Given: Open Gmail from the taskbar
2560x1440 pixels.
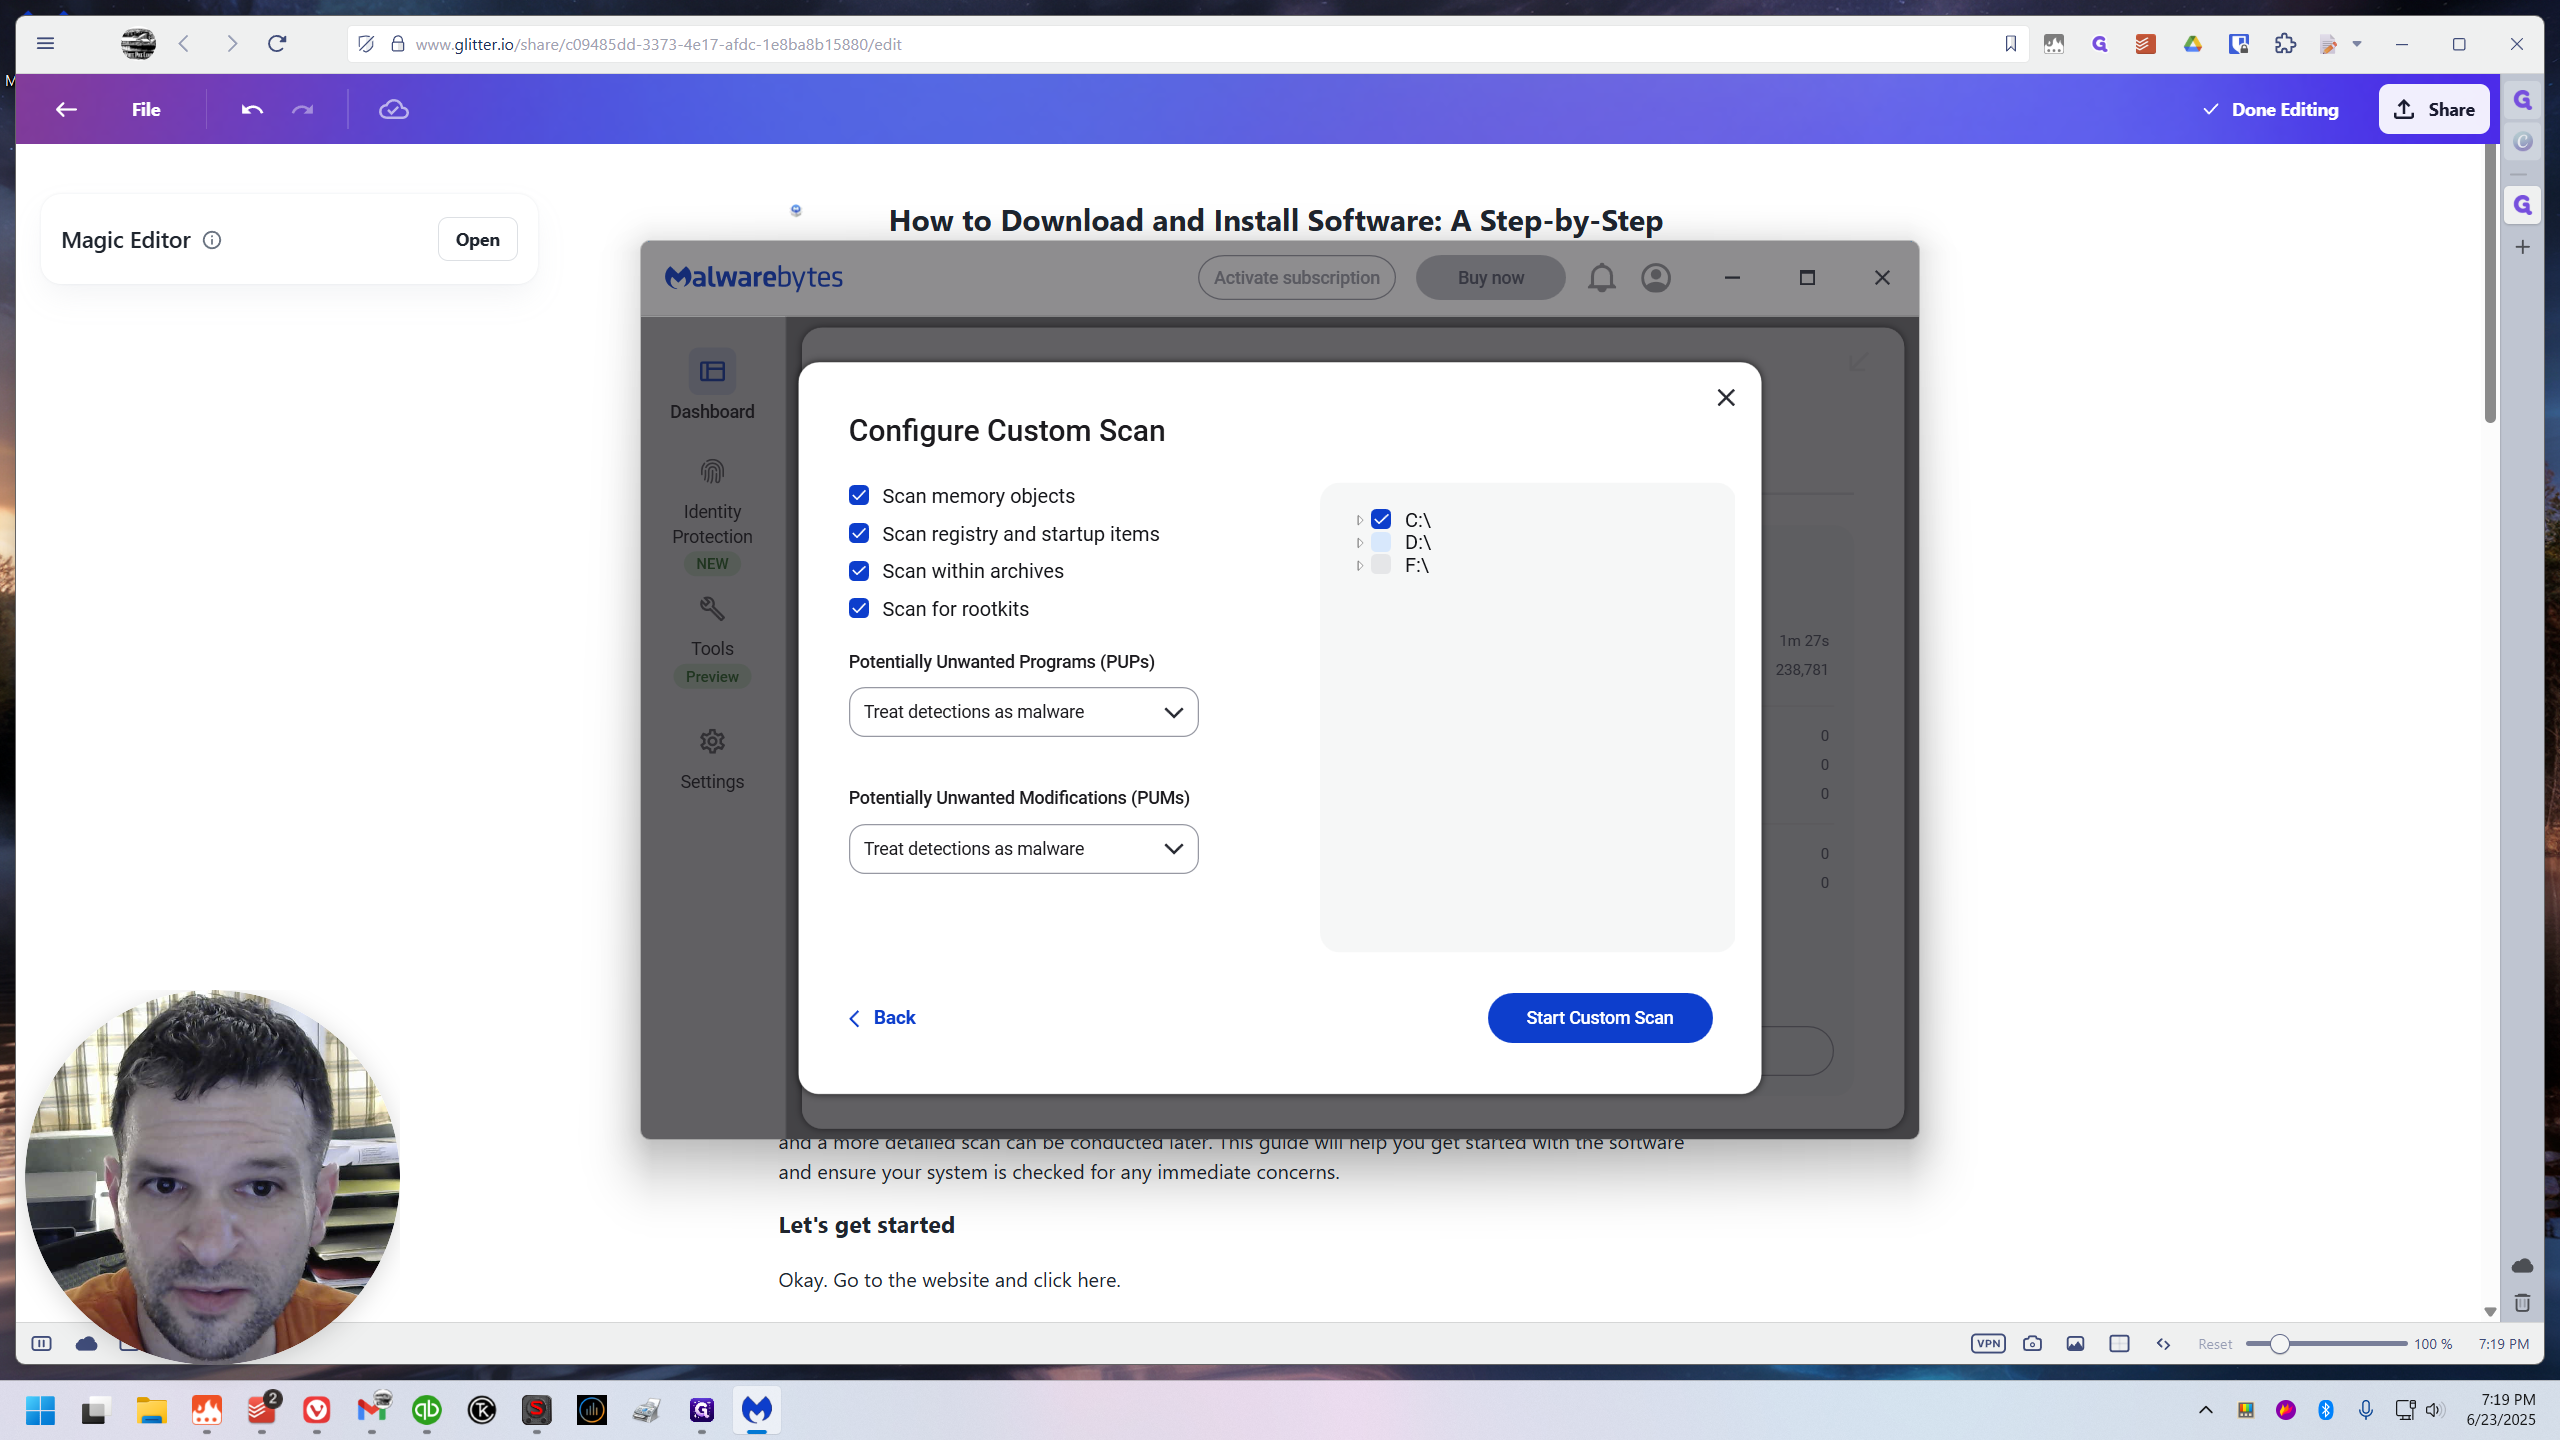Looking at the screenshot, I should 372,1410.
